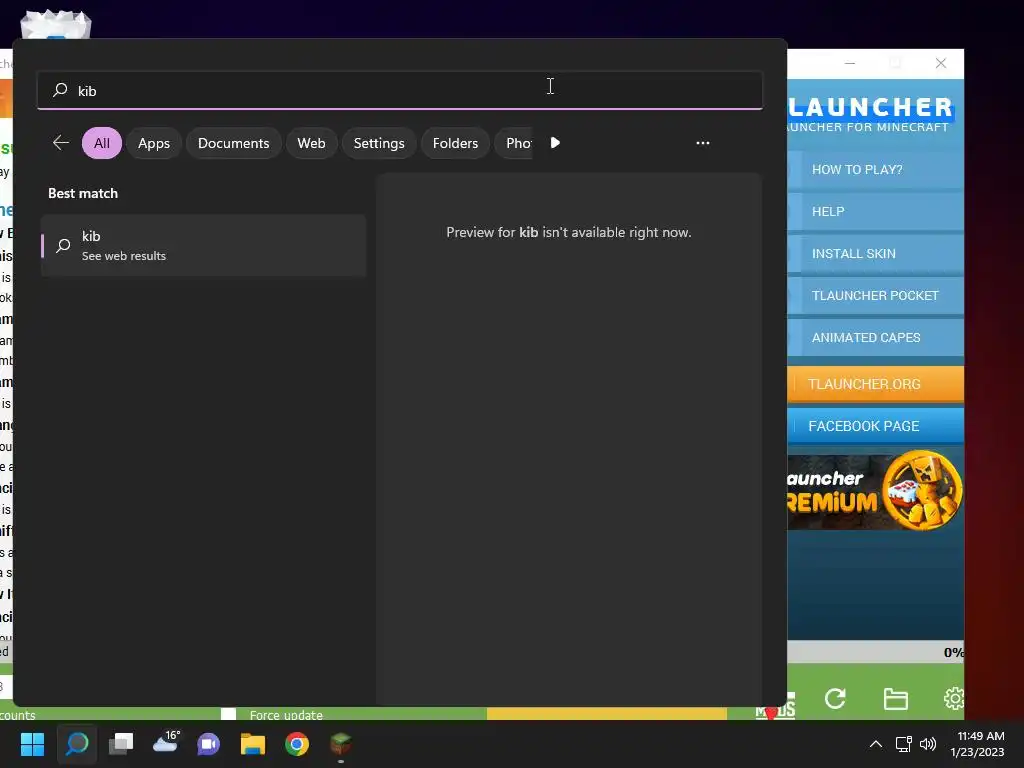Close the TLauncher window
The image size is (1024, 768).
point(940,63)
